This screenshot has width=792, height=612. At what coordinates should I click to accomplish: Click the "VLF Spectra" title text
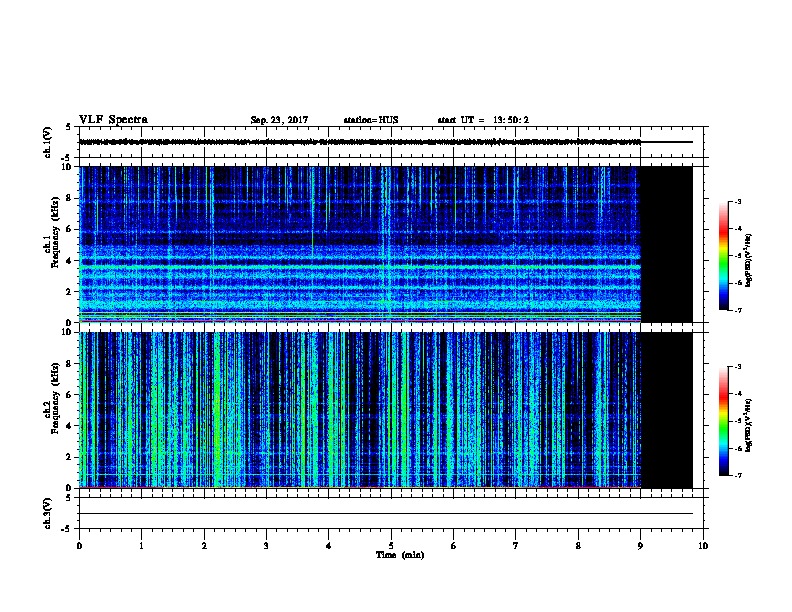tap(113, 120)
